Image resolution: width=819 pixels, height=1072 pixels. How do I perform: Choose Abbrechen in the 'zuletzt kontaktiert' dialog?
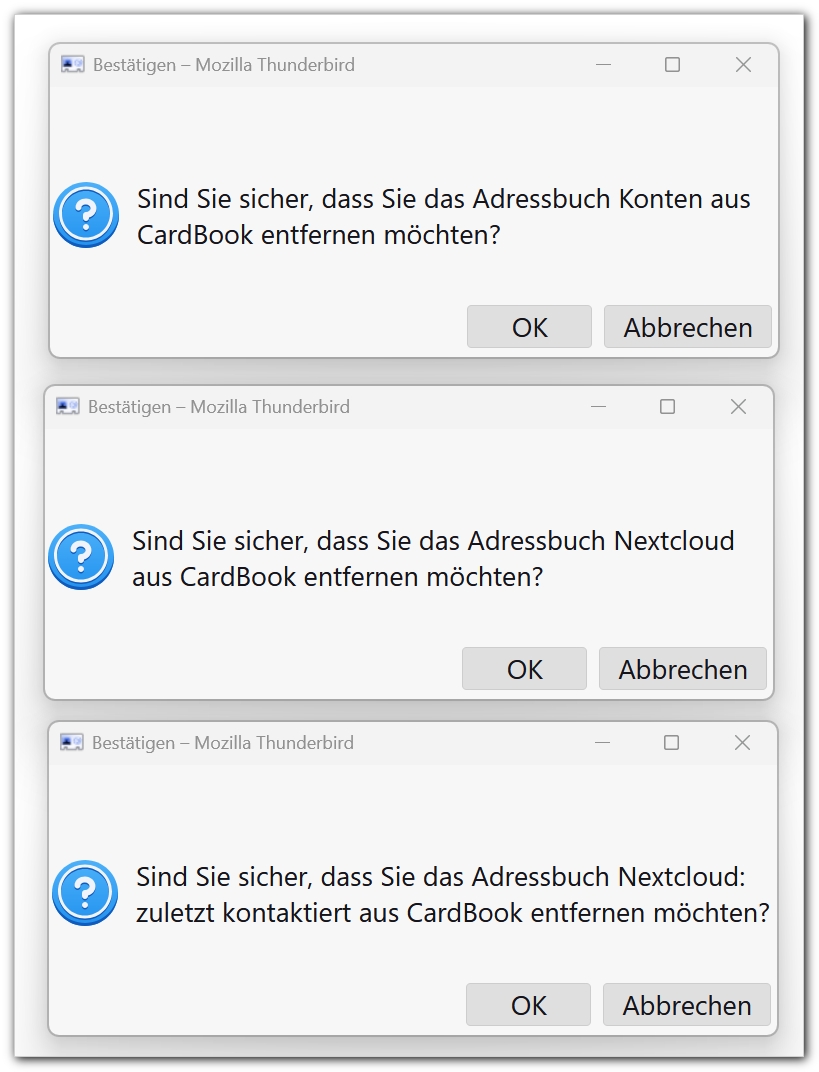pos(687,1005)
